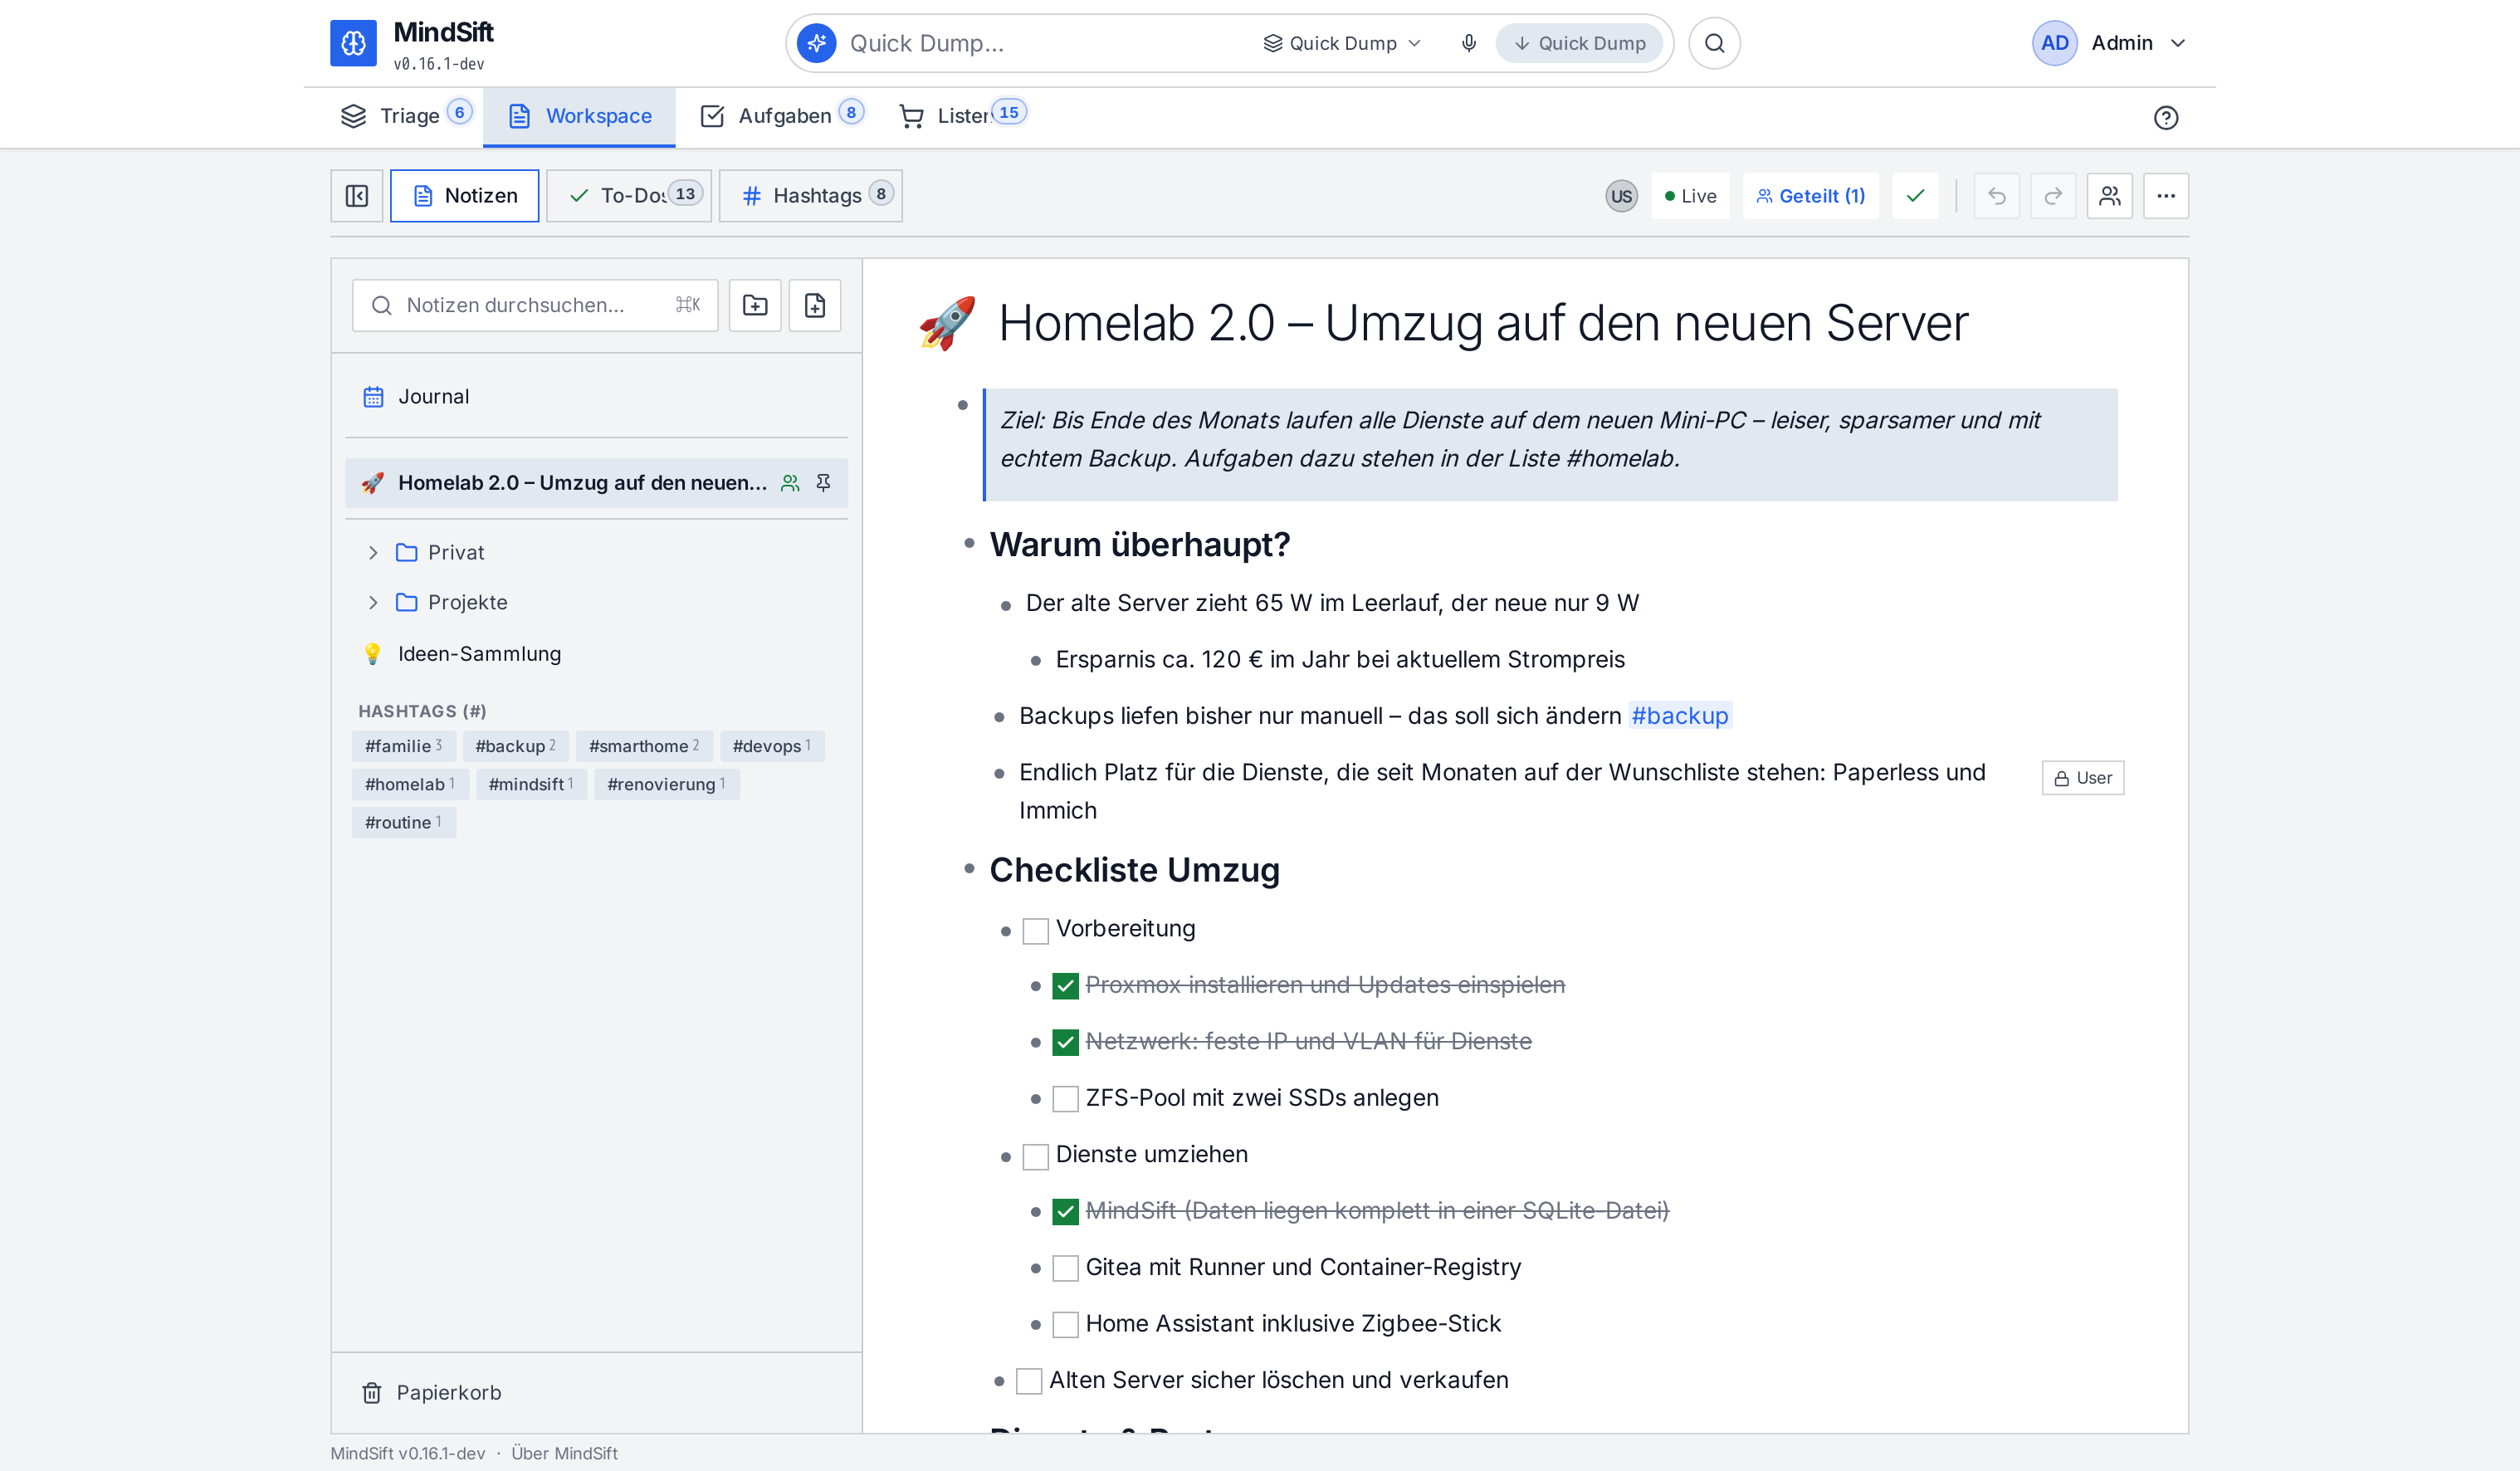
Task: Check Home Assistant Zigbee-Stick checkbox
Action: tap(1065, 1325)
